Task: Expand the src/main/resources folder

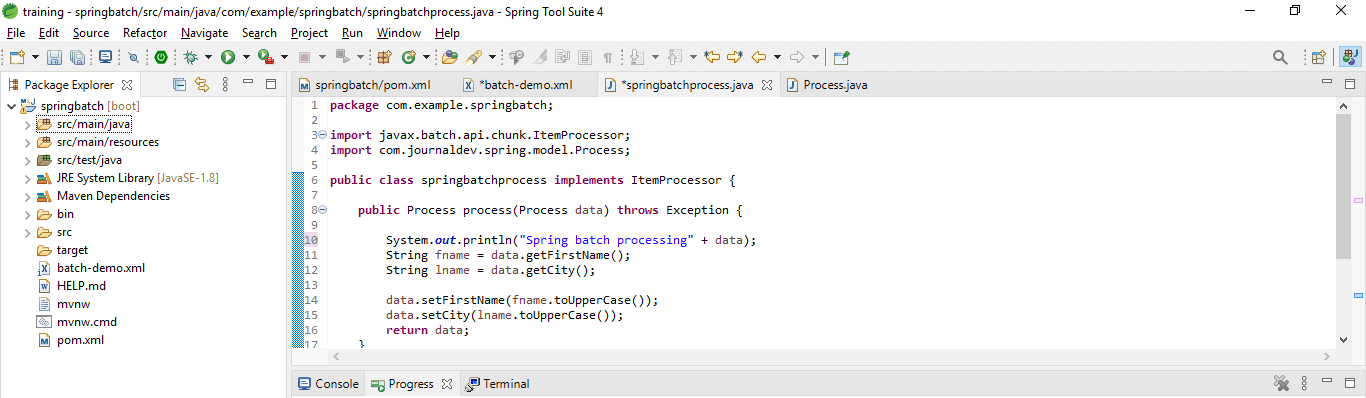Action: pyautogui.click(x=27, y=142)
